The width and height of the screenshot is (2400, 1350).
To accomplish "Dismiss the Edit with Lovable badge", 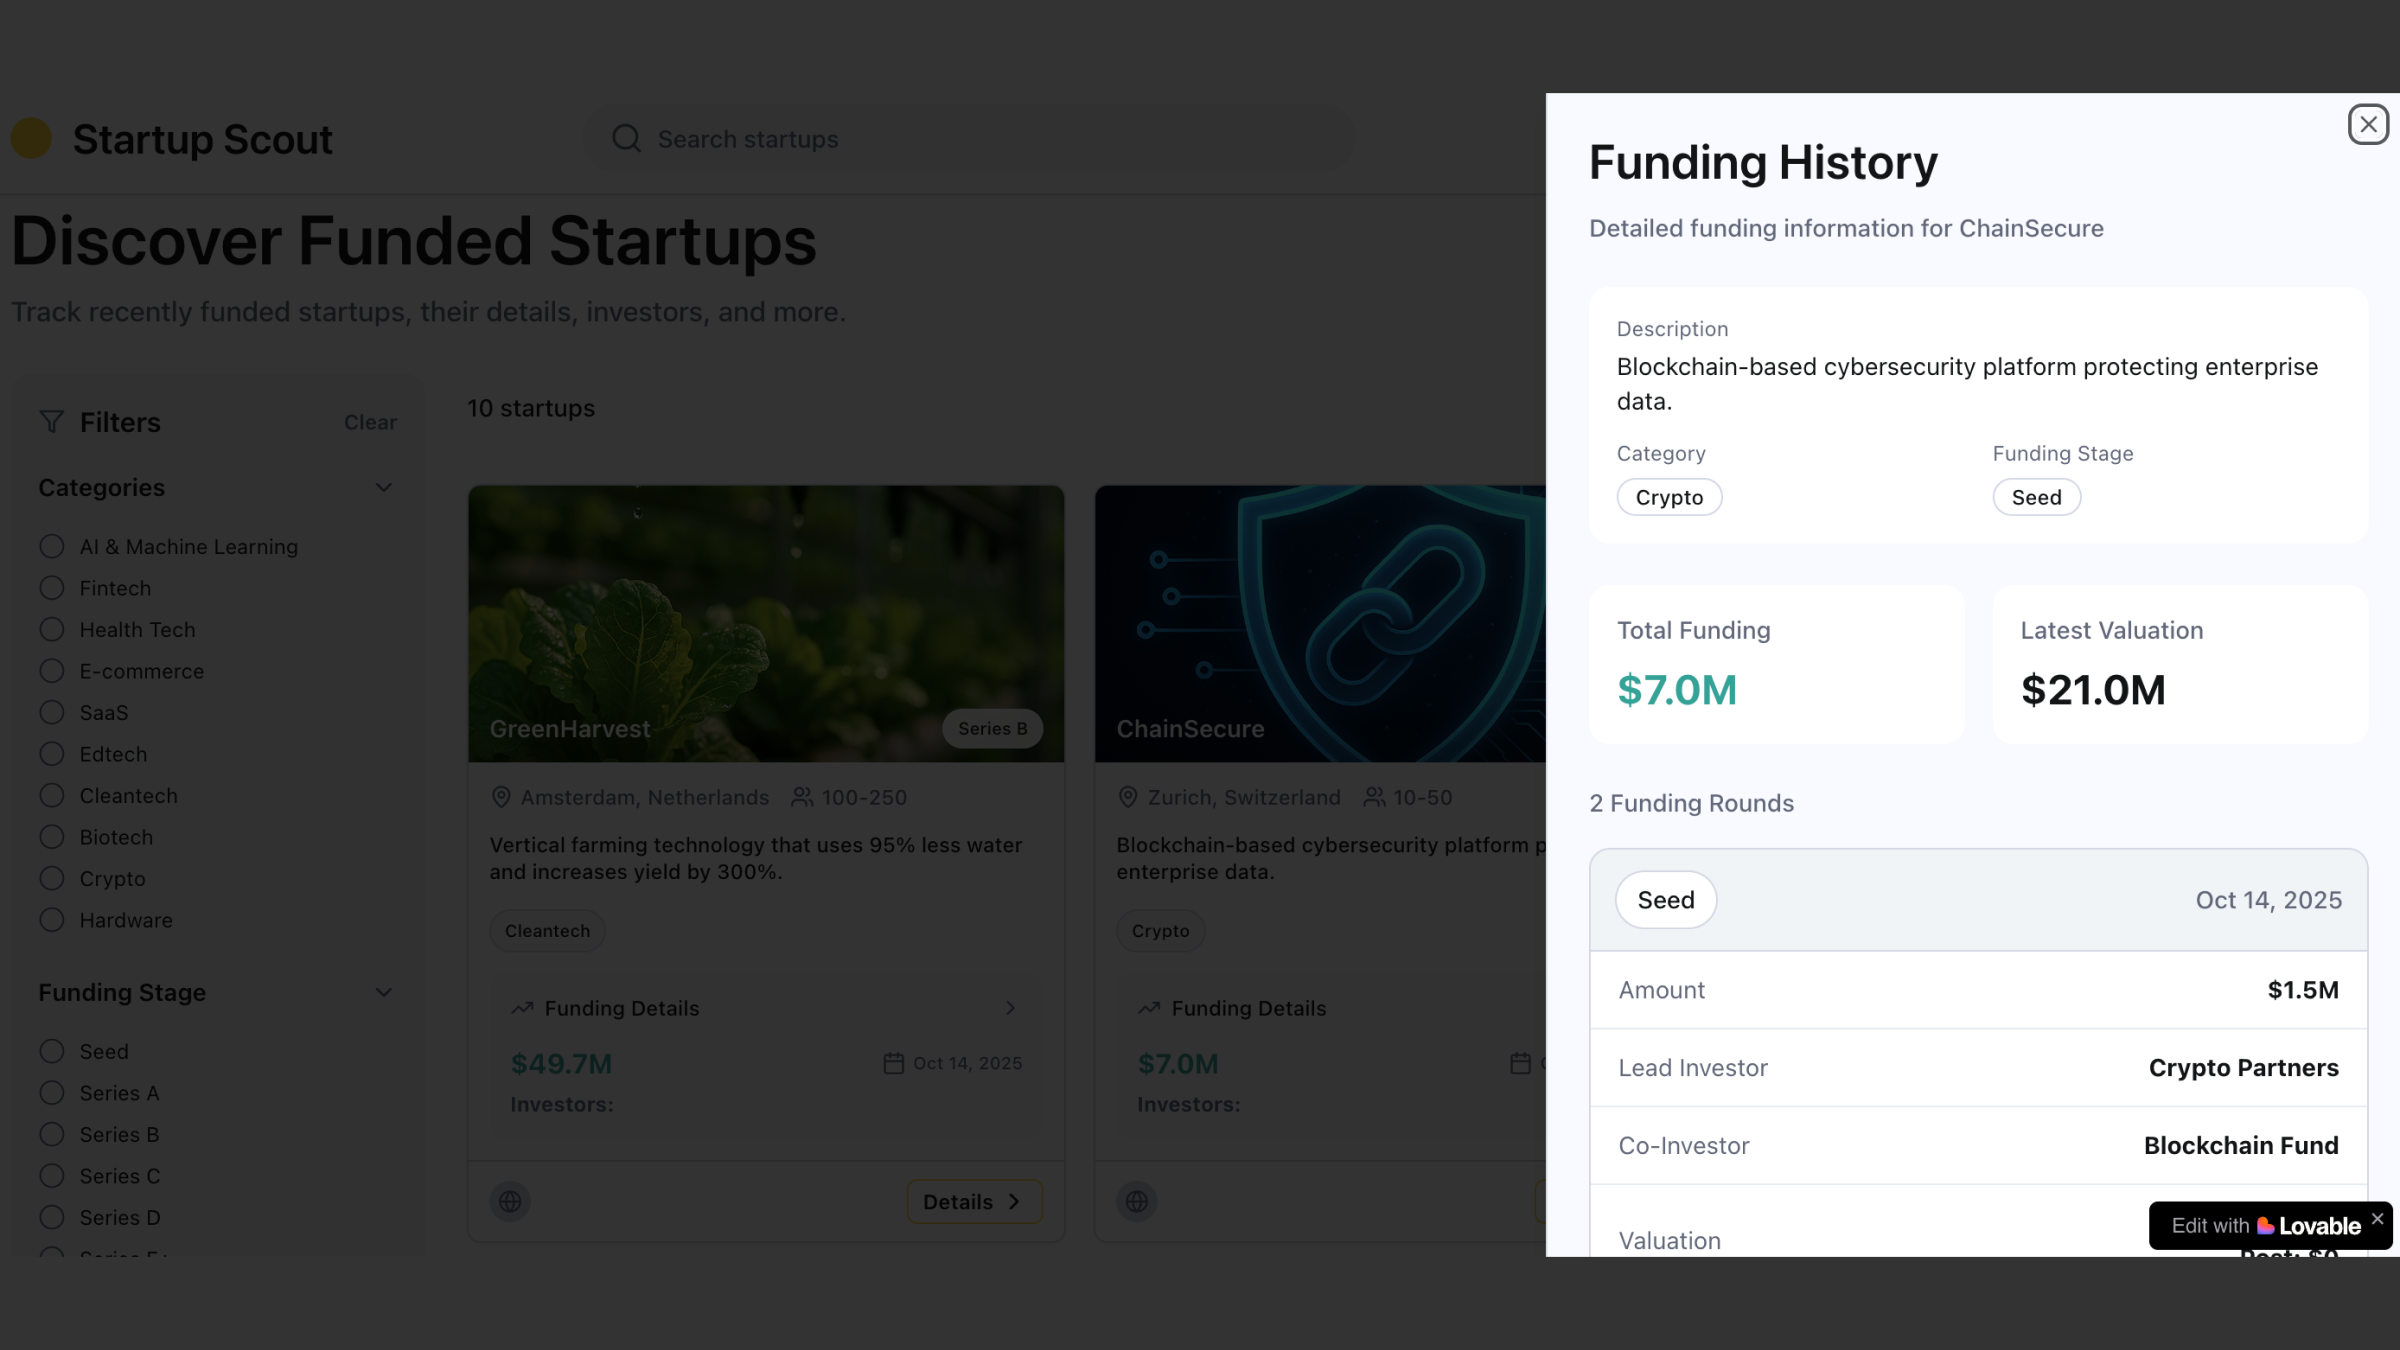I will [x=2377, y=1218].
